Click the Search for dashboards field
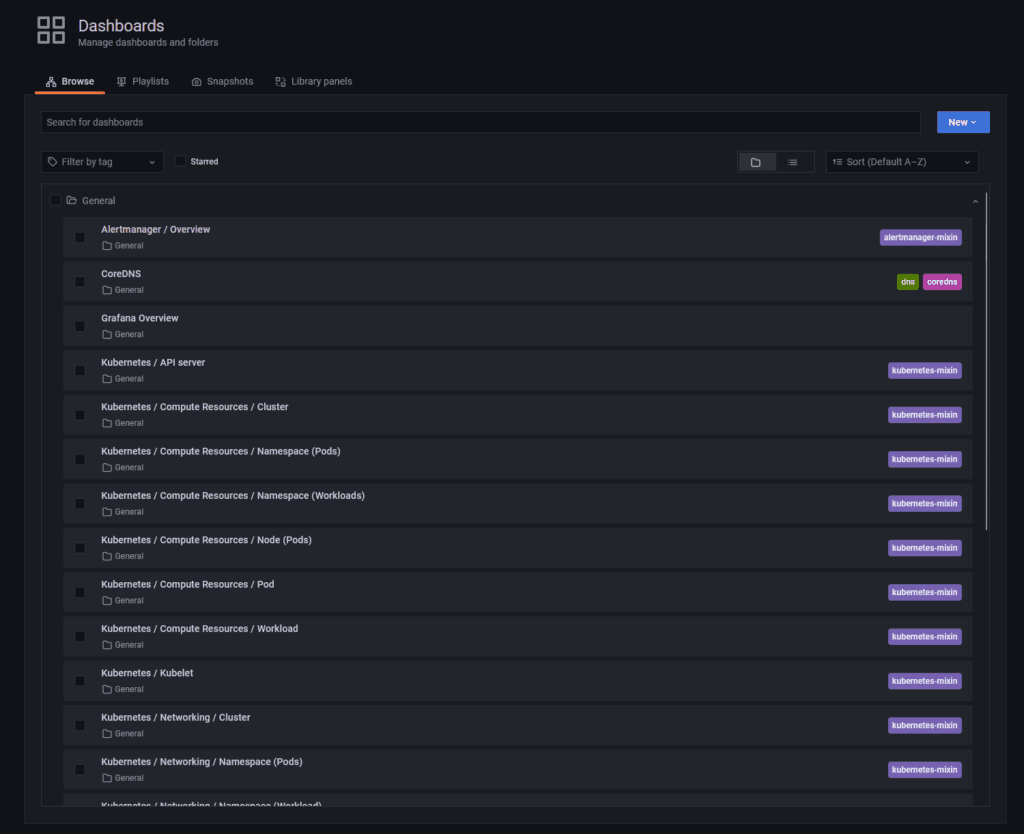1024x834 pixels. pyautogui.click(x=481, y=122)
